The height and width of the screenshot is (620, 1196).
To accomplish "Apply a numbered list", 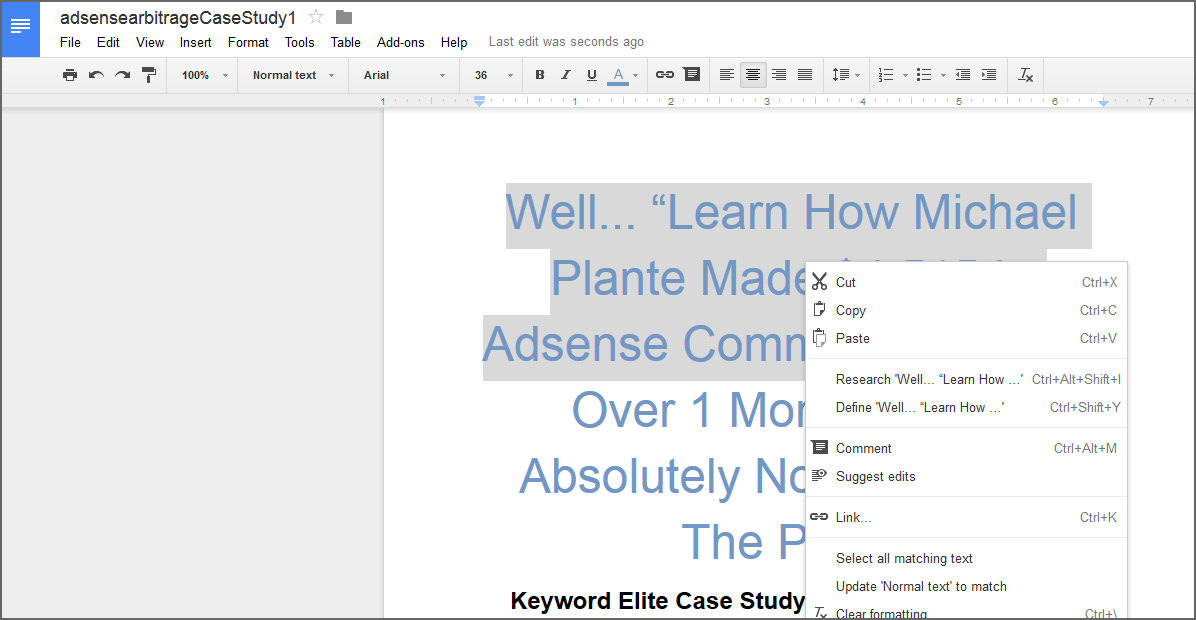I will [886, 75].
